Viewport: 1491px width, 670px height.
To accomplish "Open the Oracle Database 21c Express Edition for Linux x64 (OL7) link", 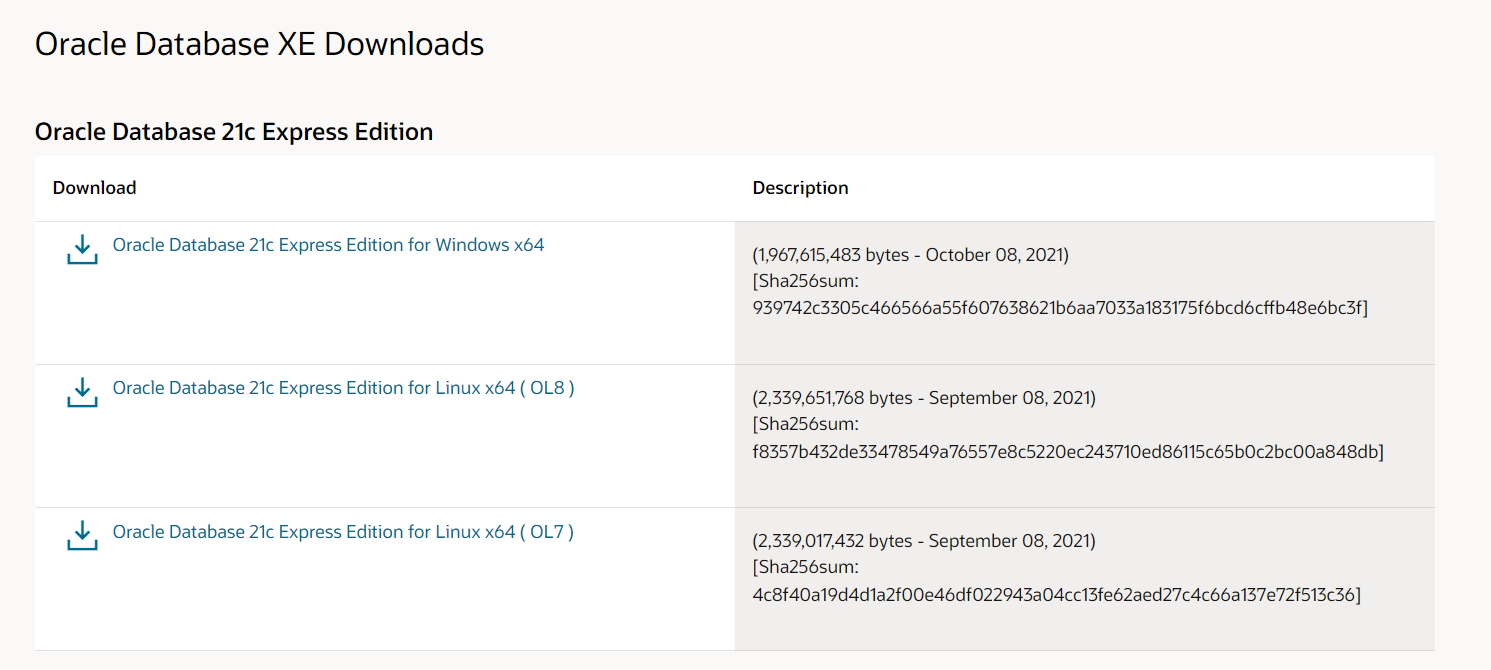I will [x=343, y=531].
